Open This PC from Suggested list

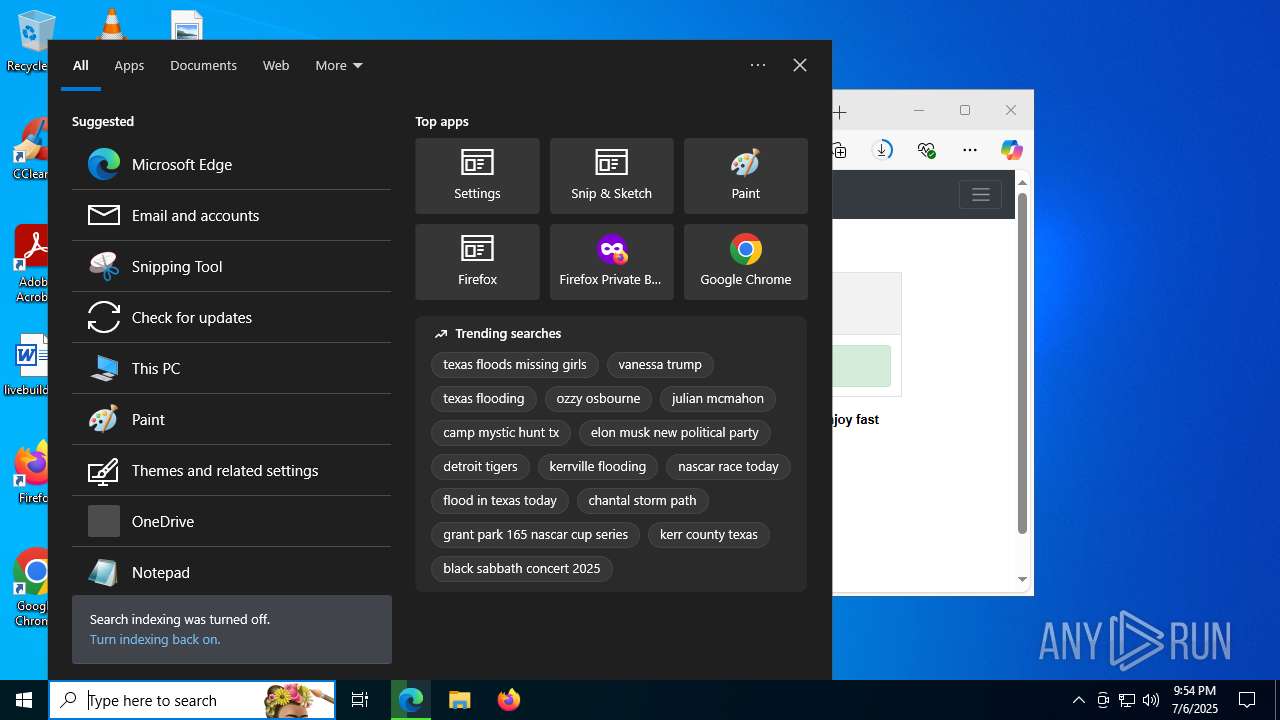tap(231, 368)
